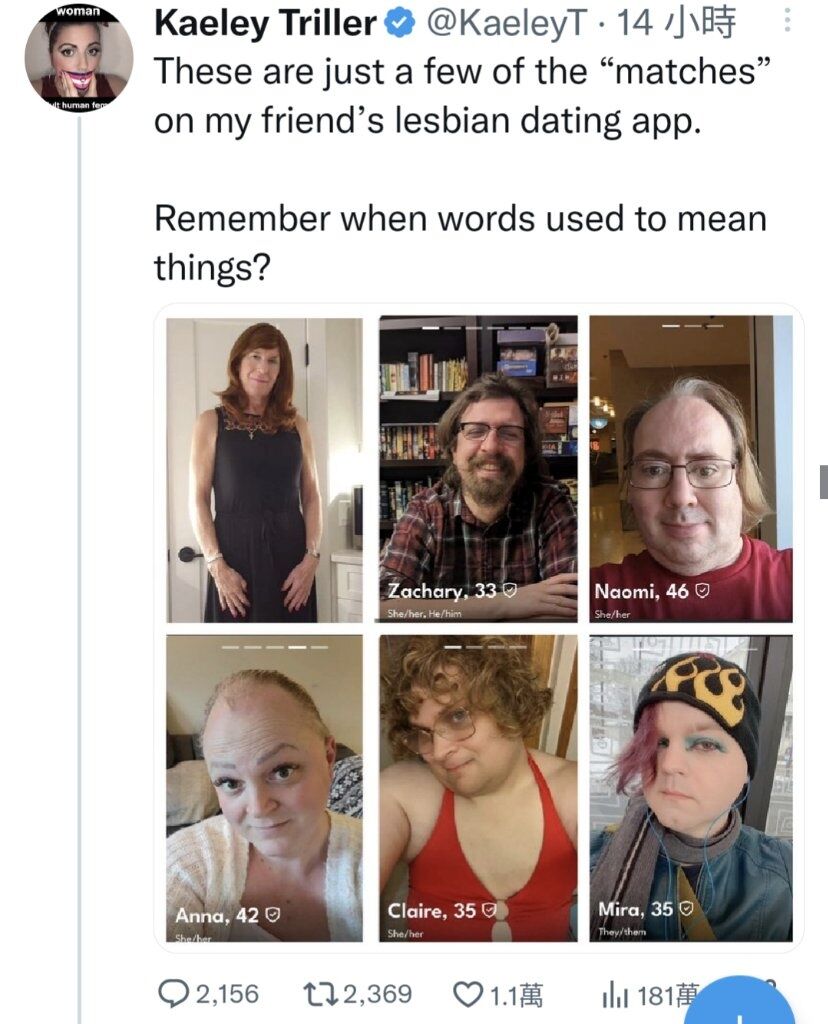Like the tweet via the heart icon

click(468, 995)
